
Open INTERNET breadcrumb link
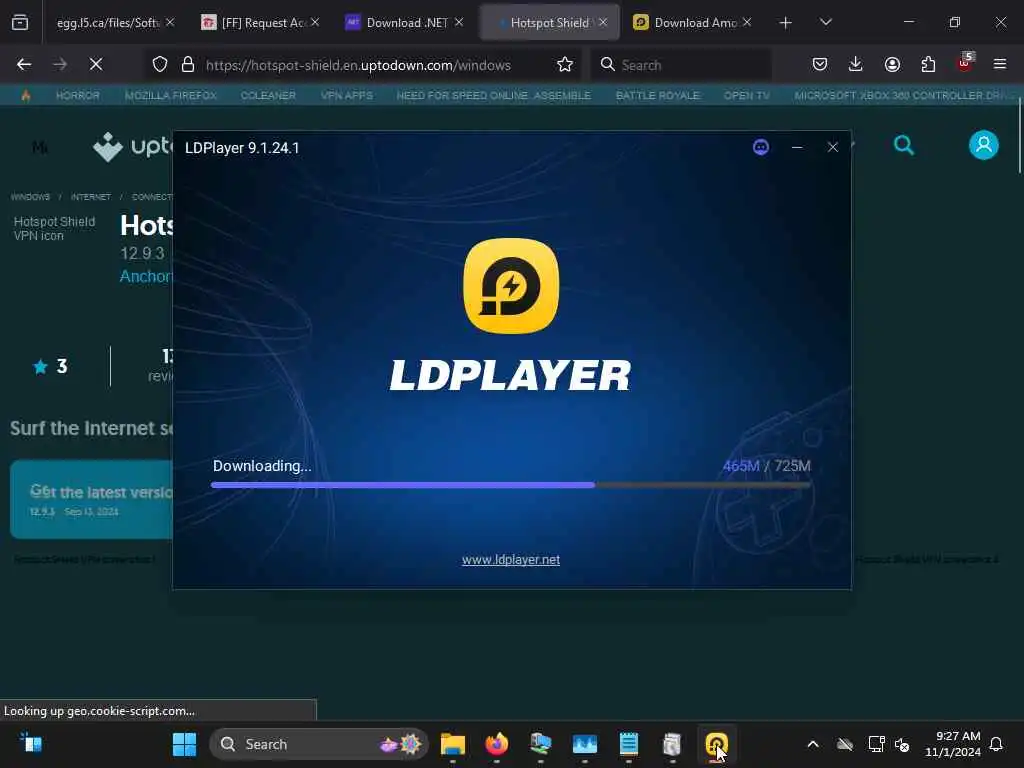[91, 197]
